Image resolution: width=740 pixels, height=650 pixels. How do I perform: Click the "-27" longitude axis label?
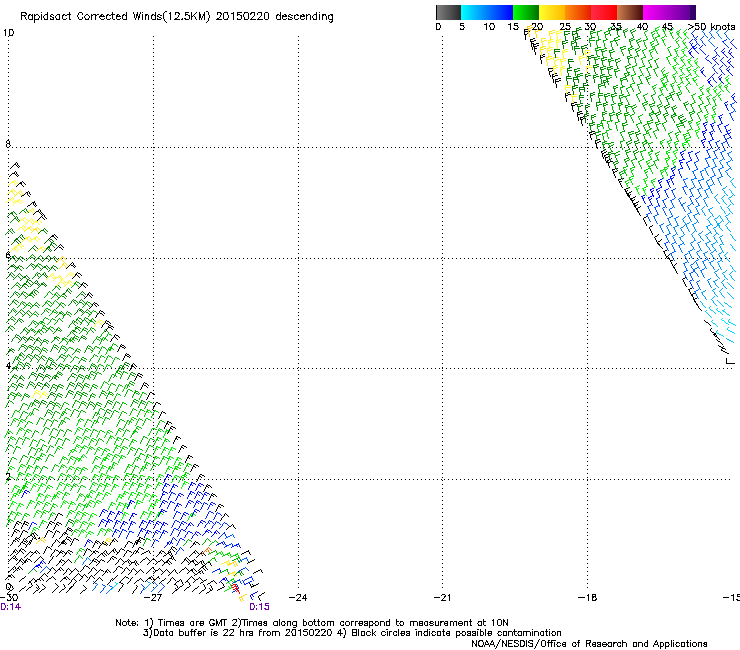153,597
